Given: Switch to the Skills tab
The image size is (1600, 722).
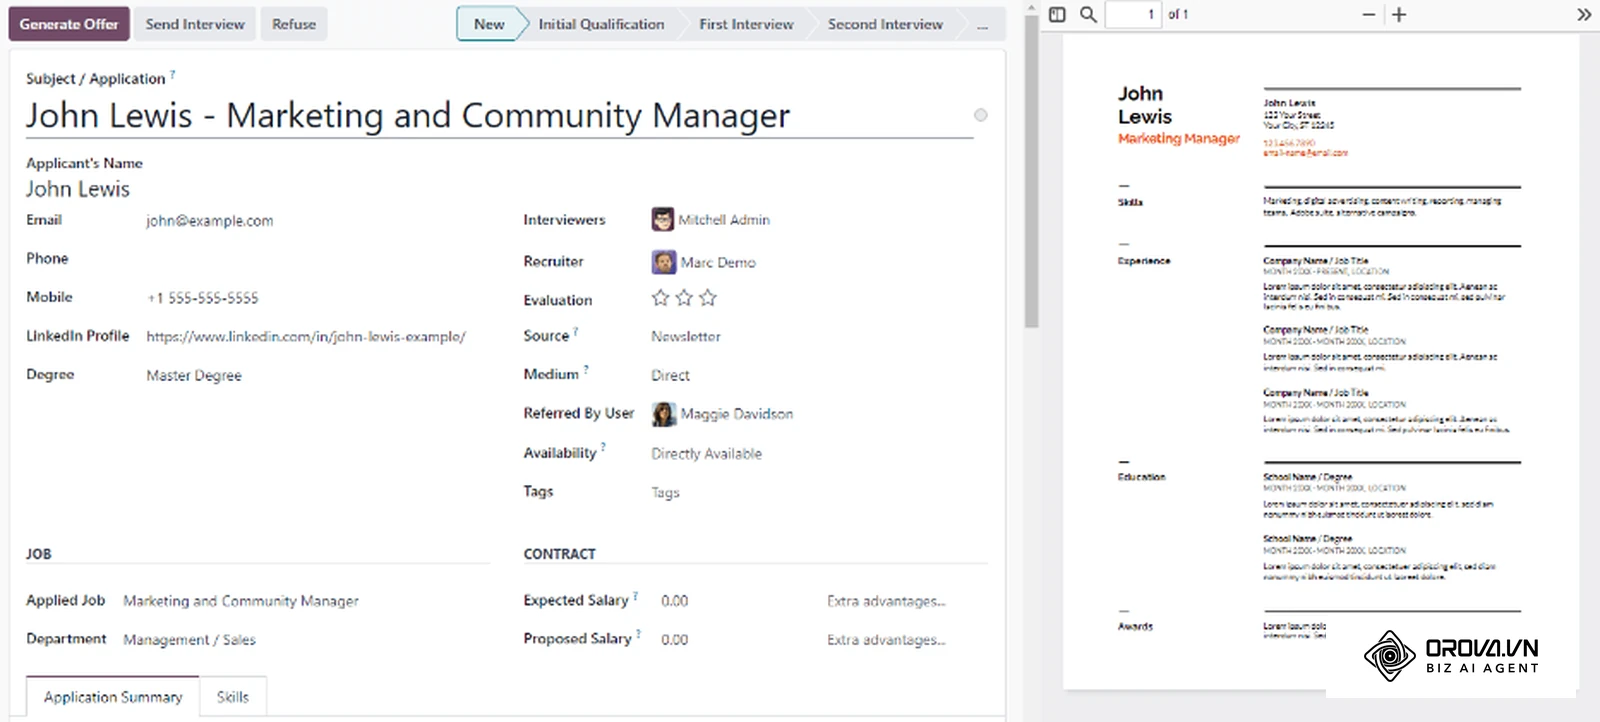Looking at the screenshot, I should click(x=233, y=697).
